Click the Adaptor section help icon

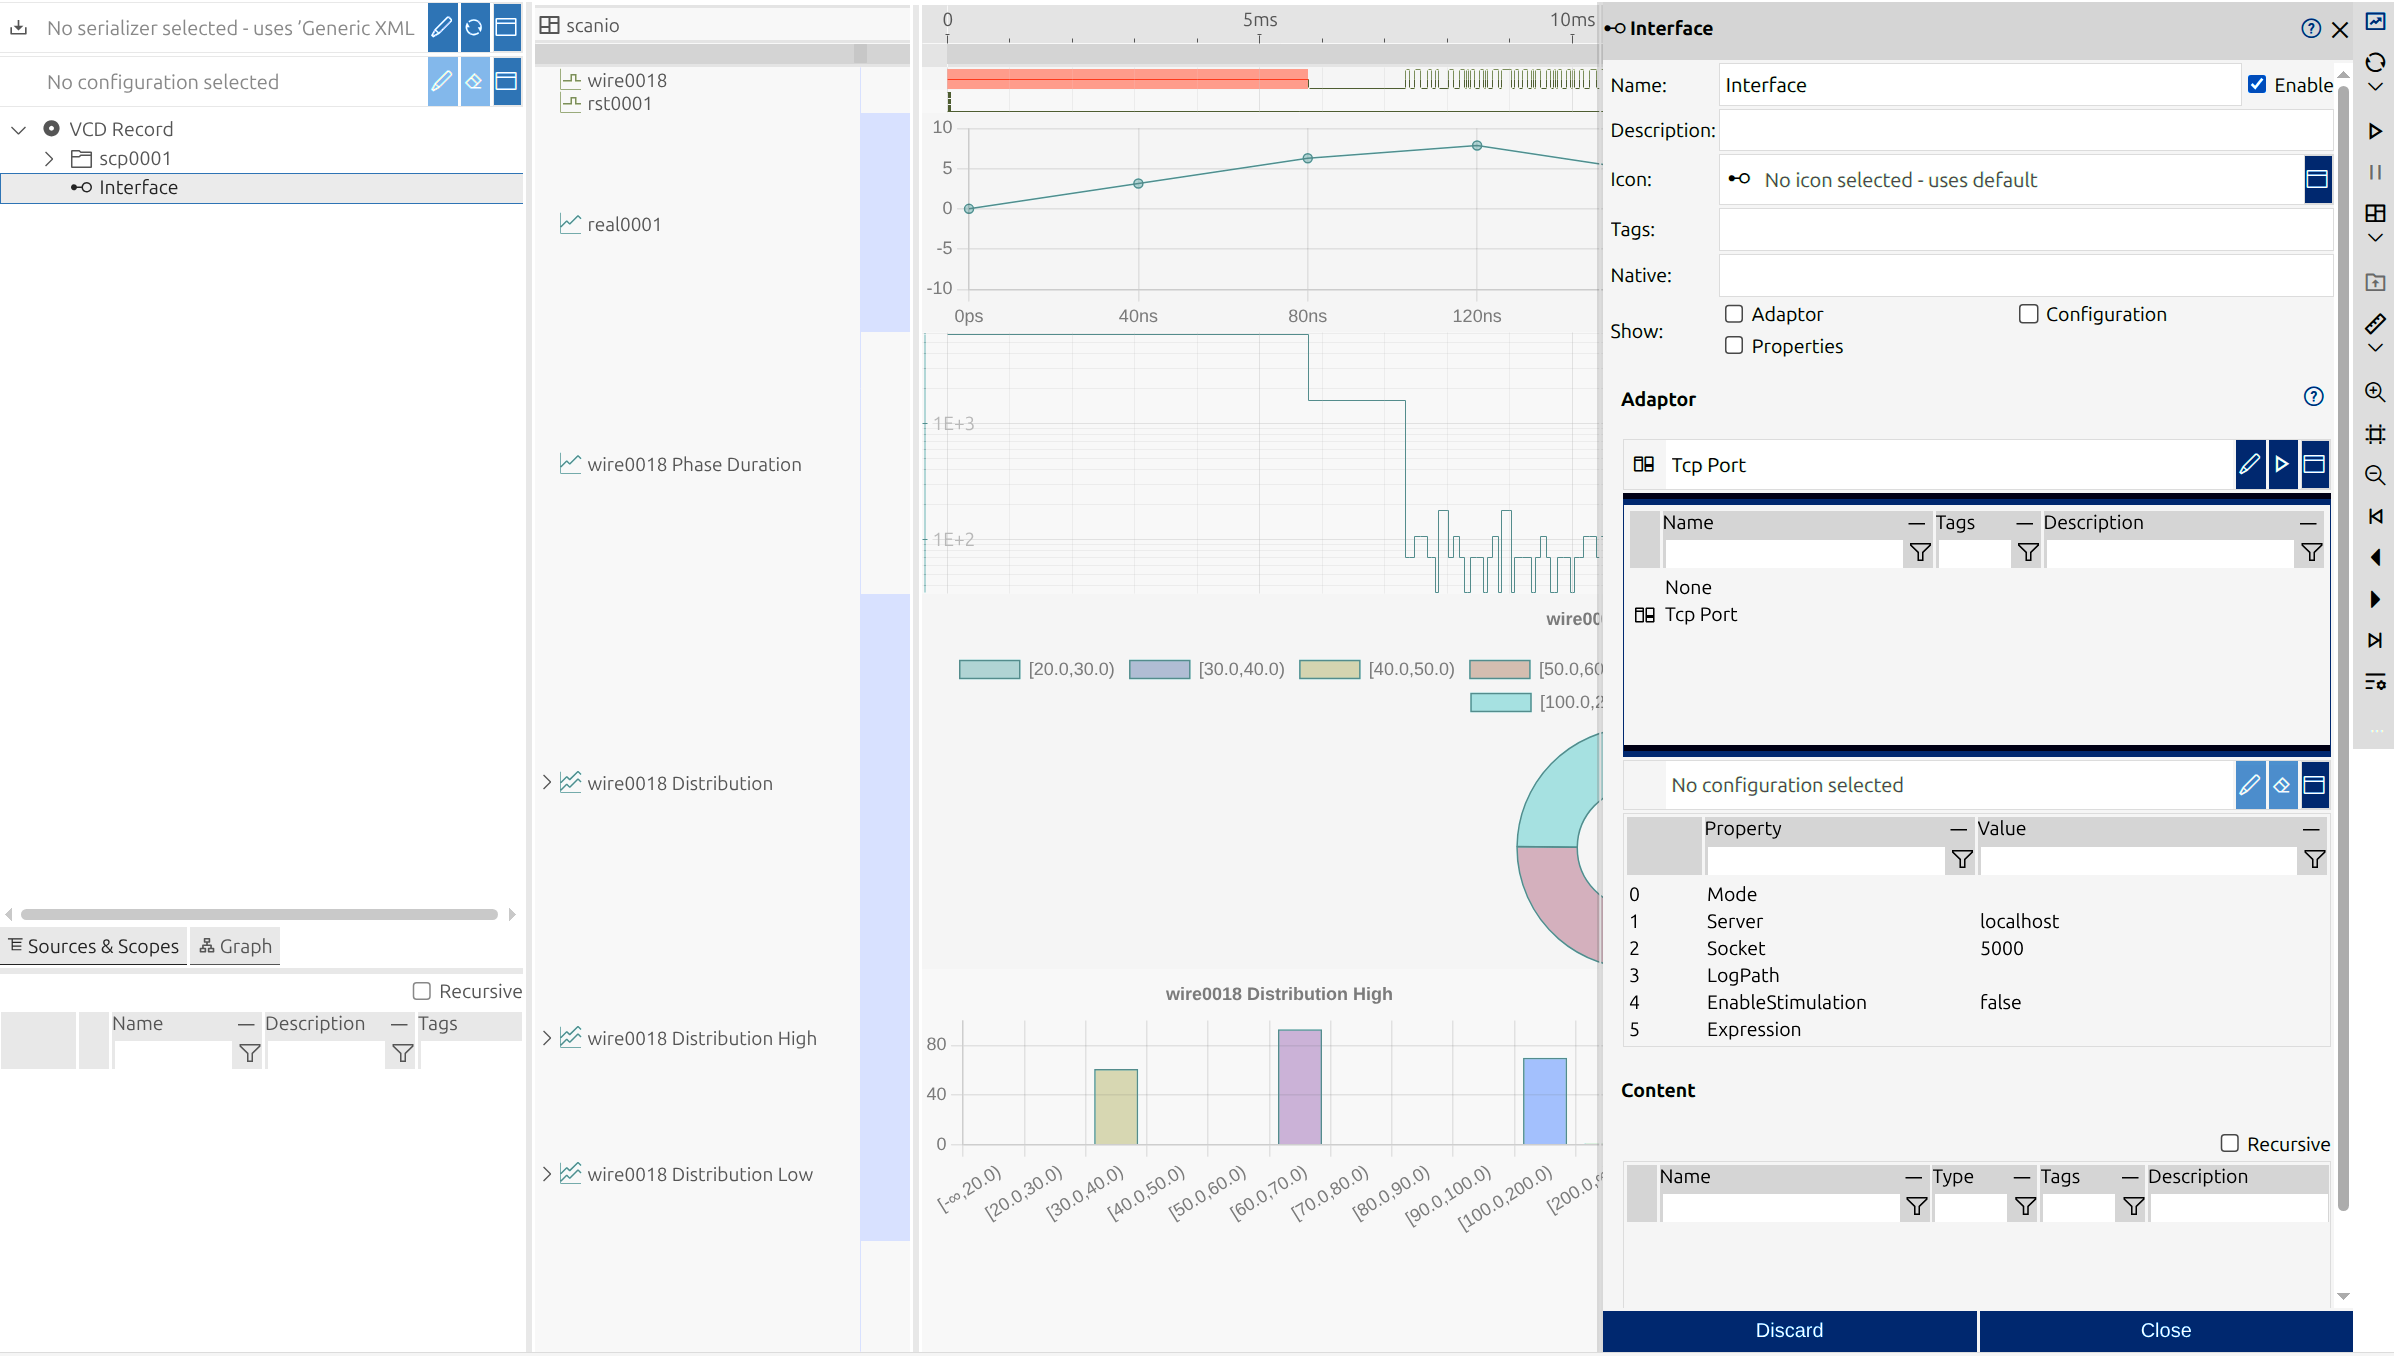click(2313, 397)
